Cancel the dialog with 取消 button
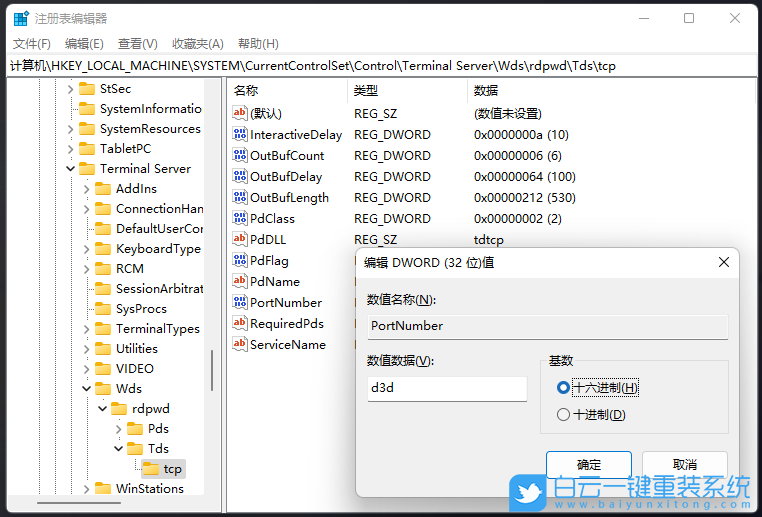This screenshot has height=517, width=762. 685,465
